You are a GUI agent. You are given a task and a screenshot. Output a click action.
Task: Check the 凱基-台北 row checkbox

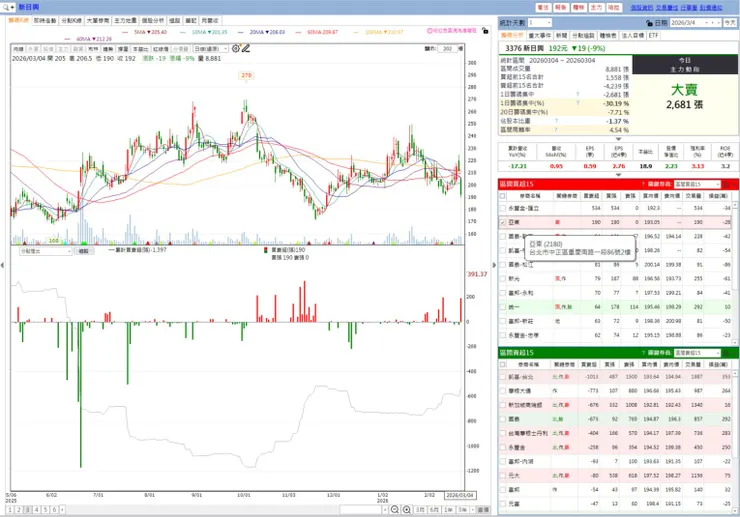pyautogui.click(x=503, y=377)
